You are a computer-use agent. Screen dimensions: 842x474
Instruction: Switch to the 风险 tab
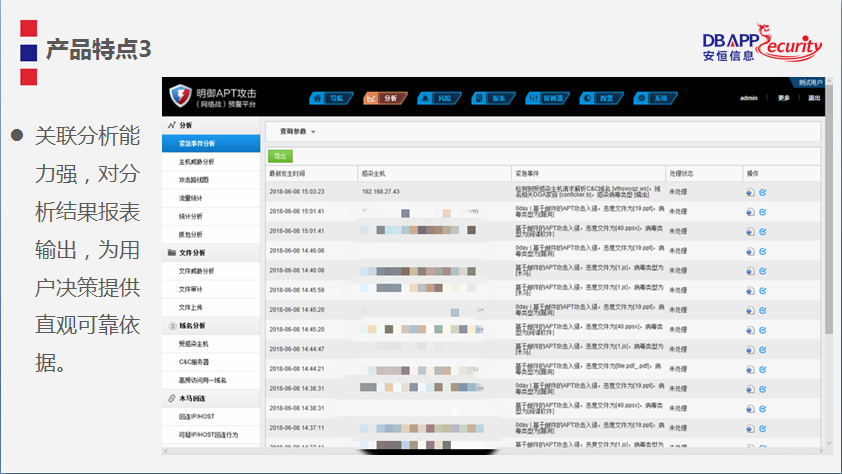(x=439, y=98)
